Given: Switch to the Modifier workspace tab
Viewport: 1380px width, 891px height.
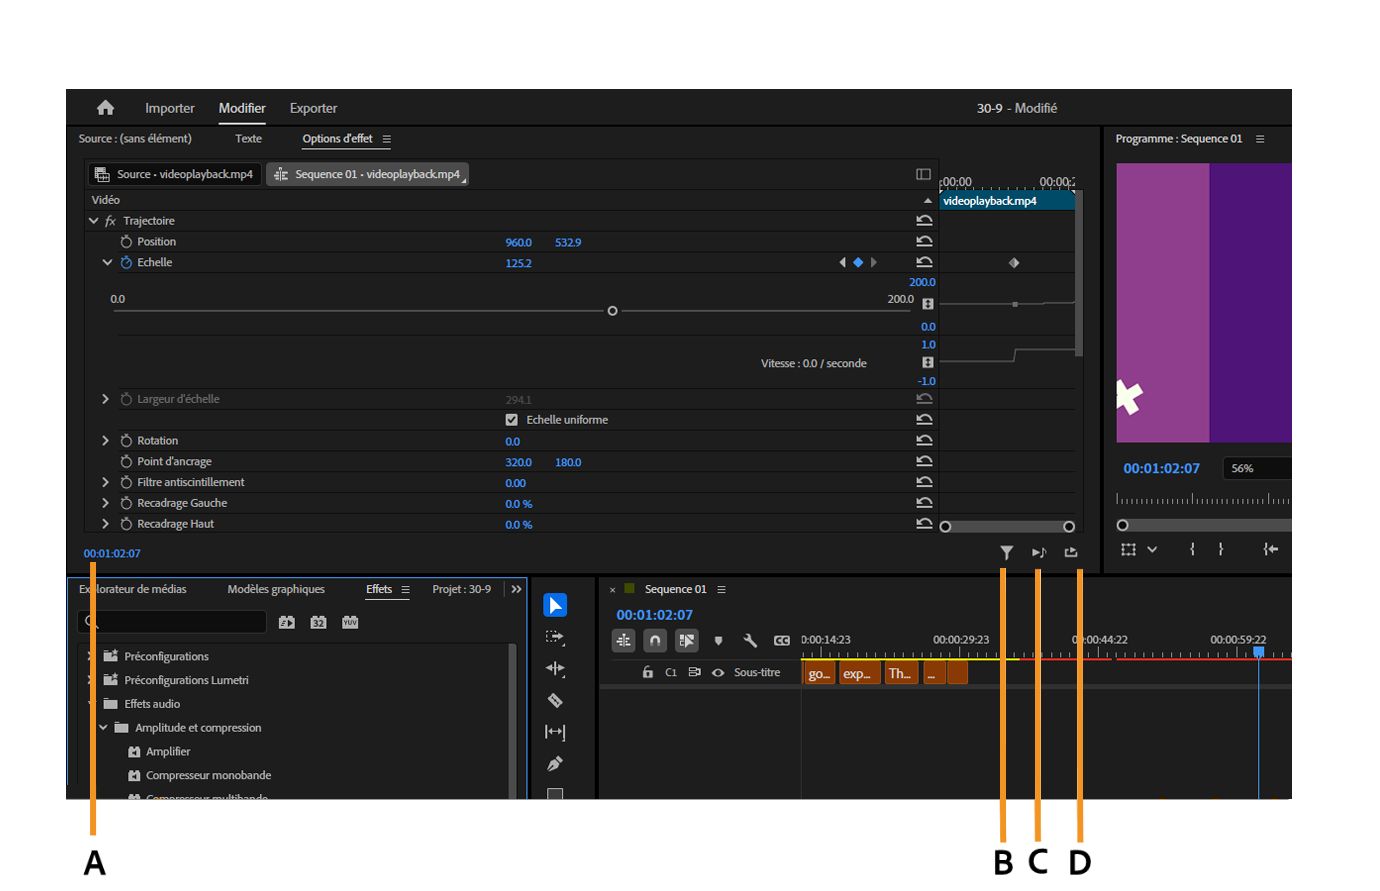Looking at the screenshot, I should 242,108.
